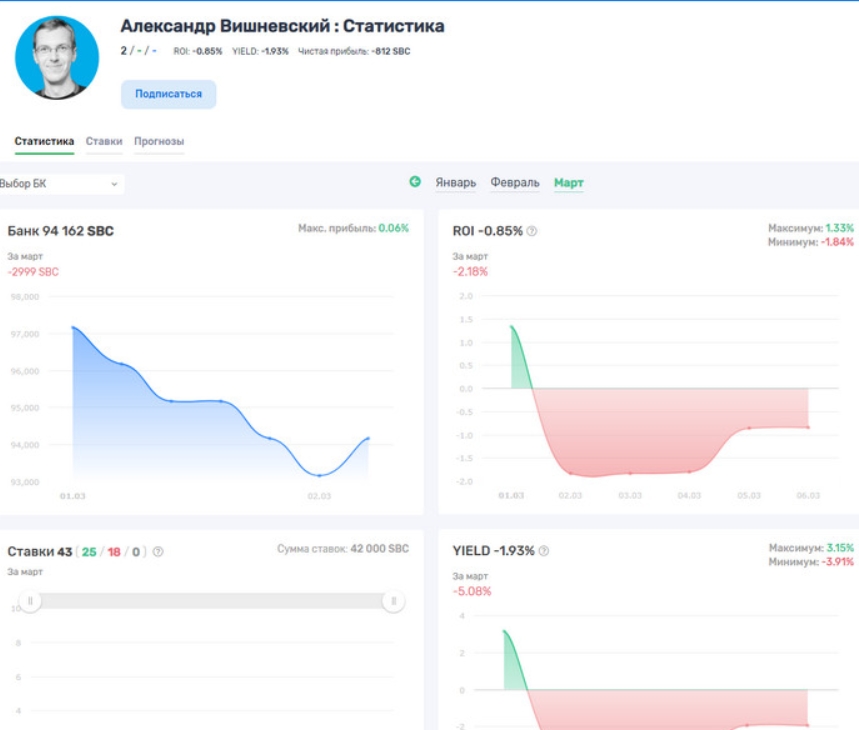Click the Ставки 43 heading

point(40,552)
